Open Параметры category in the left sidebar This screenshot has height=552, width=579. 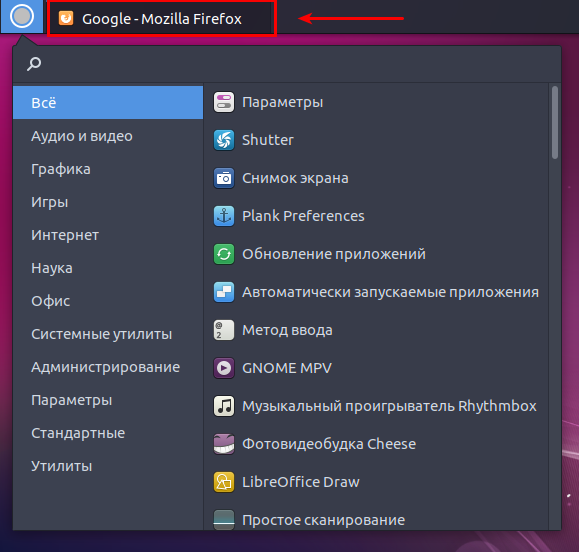[x=108, y=400]
